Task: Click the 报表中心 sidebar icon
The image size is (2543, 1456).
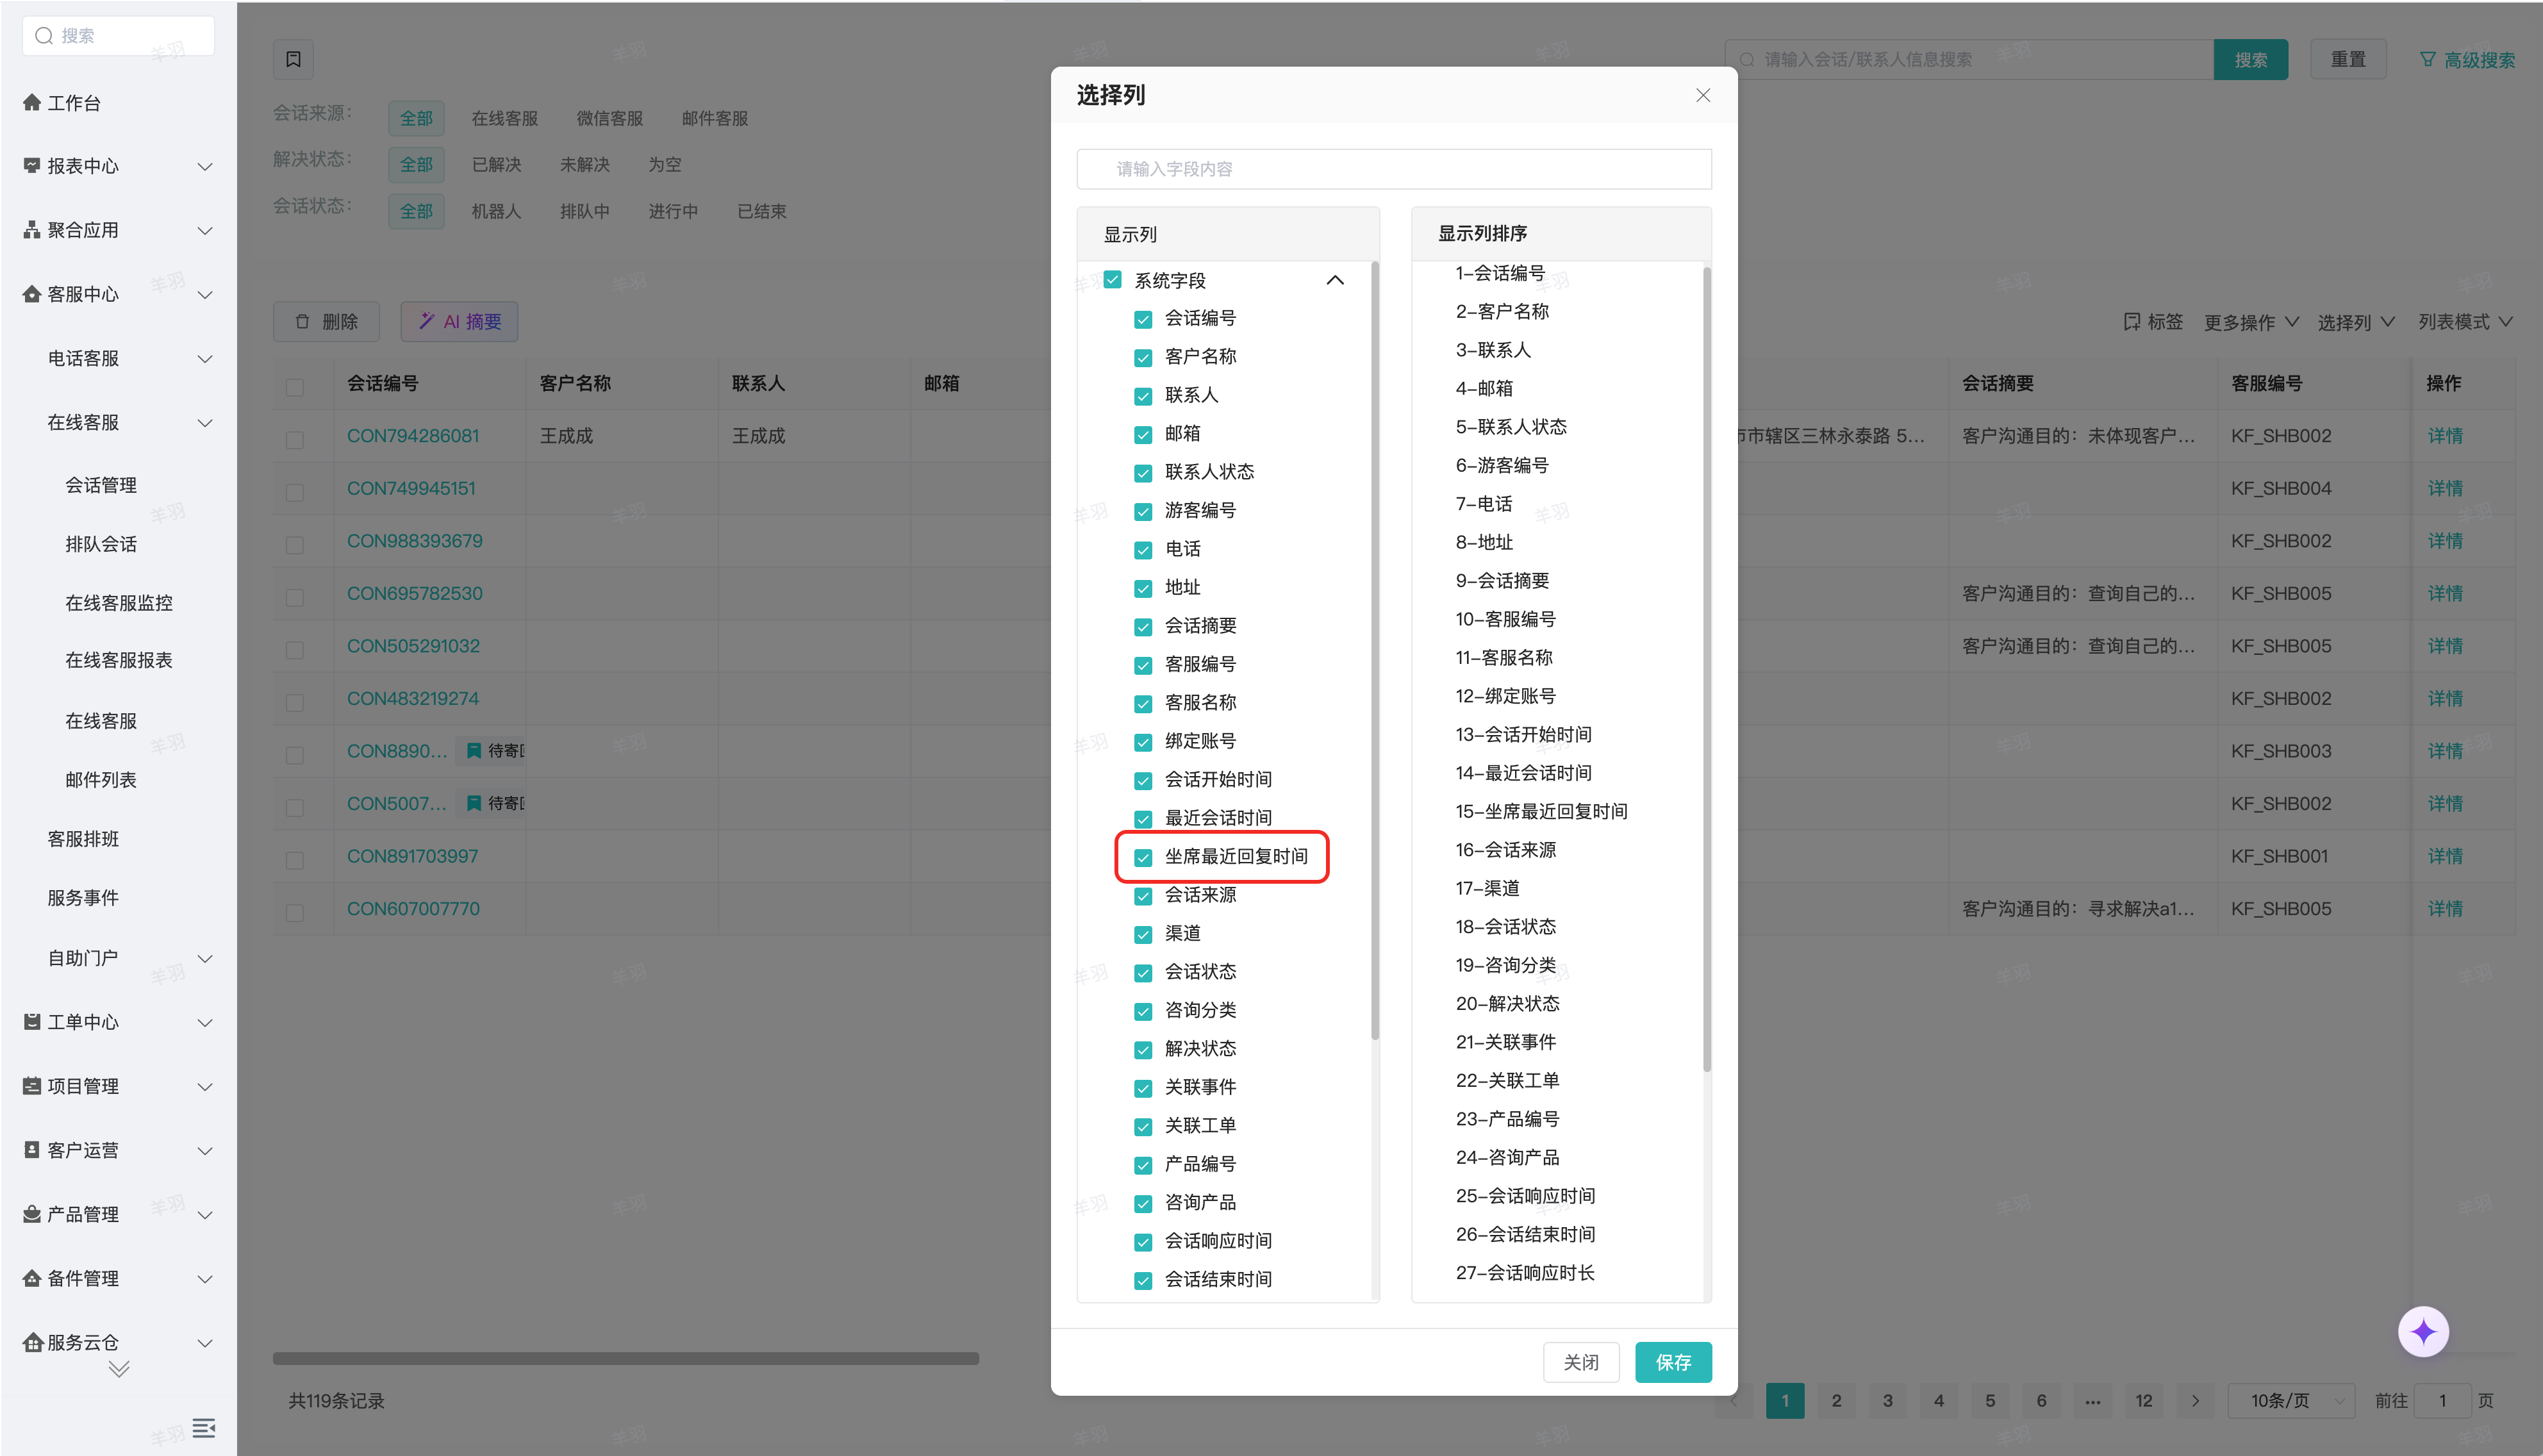Action: [32, 166]
